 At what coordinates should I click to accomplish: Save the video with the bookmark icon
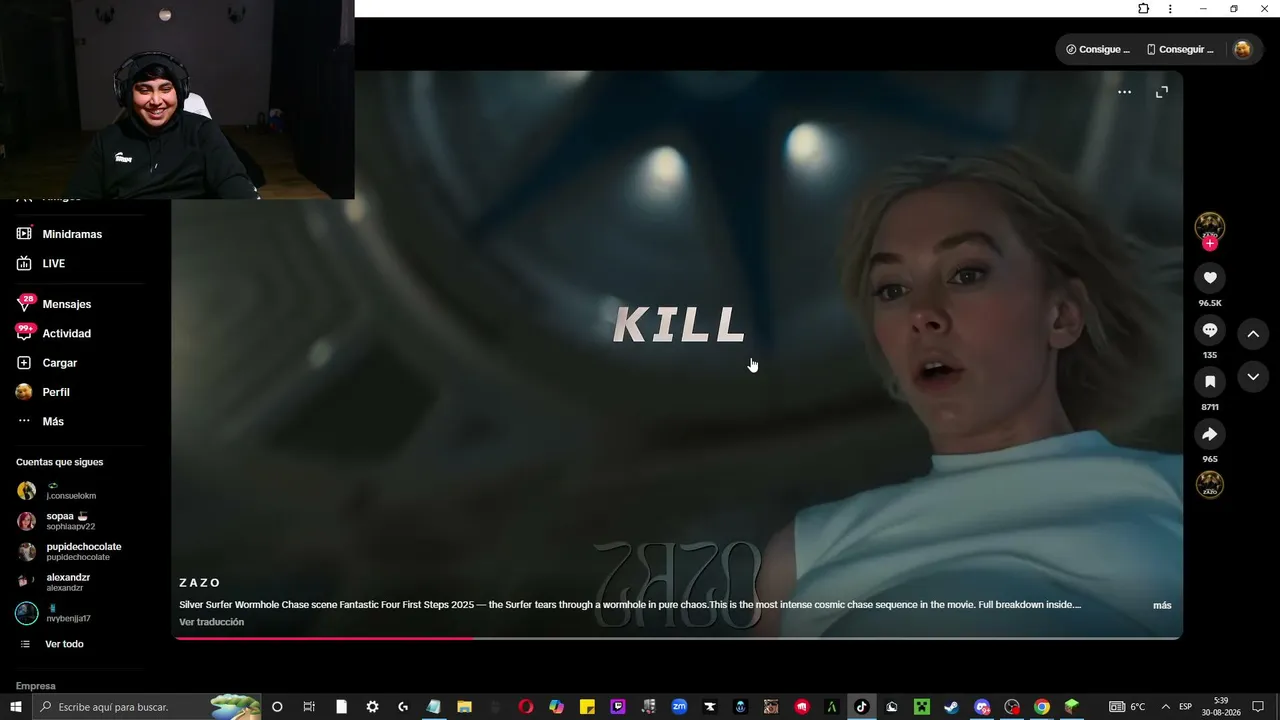click(1210, 382)
